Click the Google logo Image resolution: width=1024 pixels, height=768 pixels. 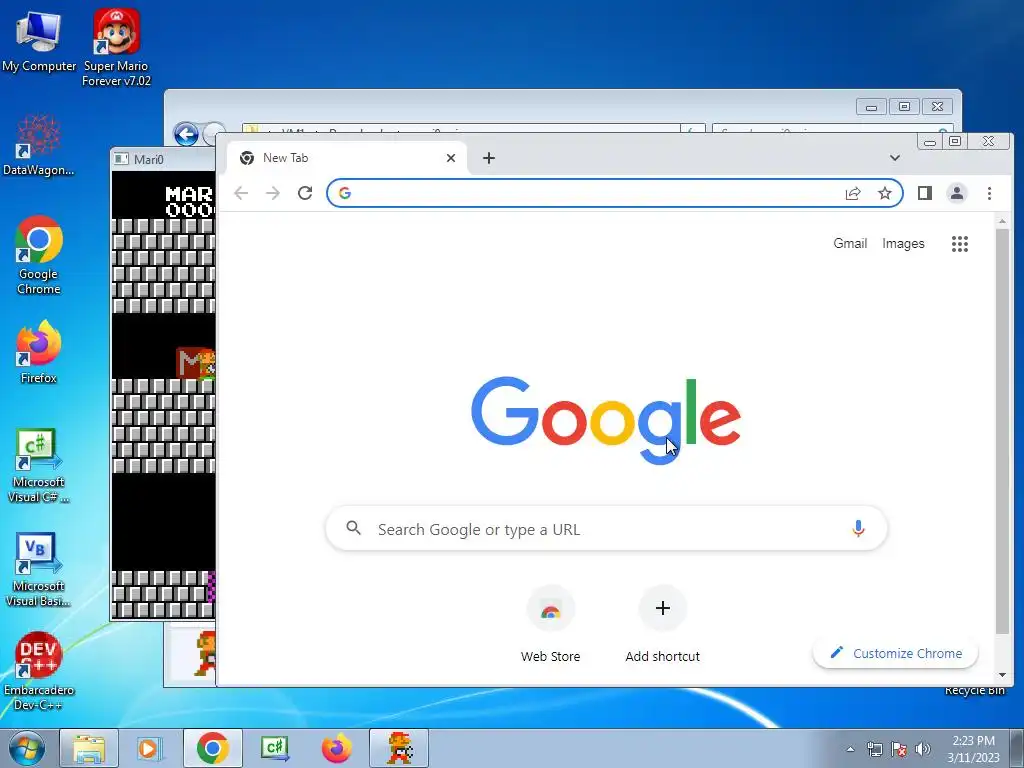coord(606,420)
